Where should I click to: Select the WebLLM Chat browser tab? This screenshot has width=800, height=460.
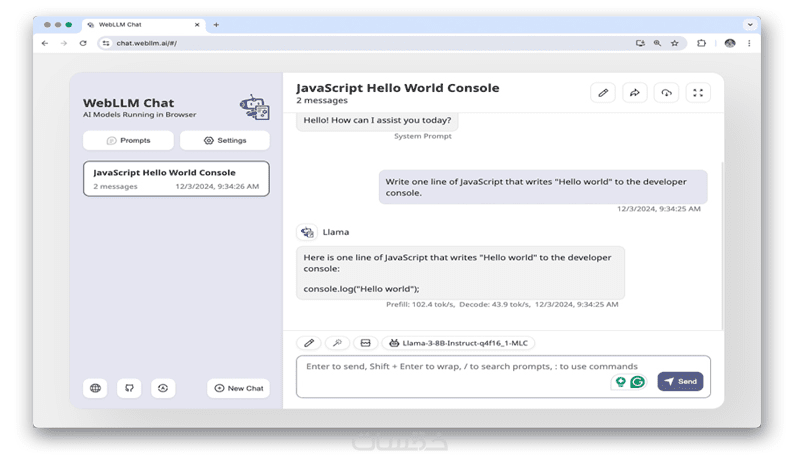click(143, 24)
